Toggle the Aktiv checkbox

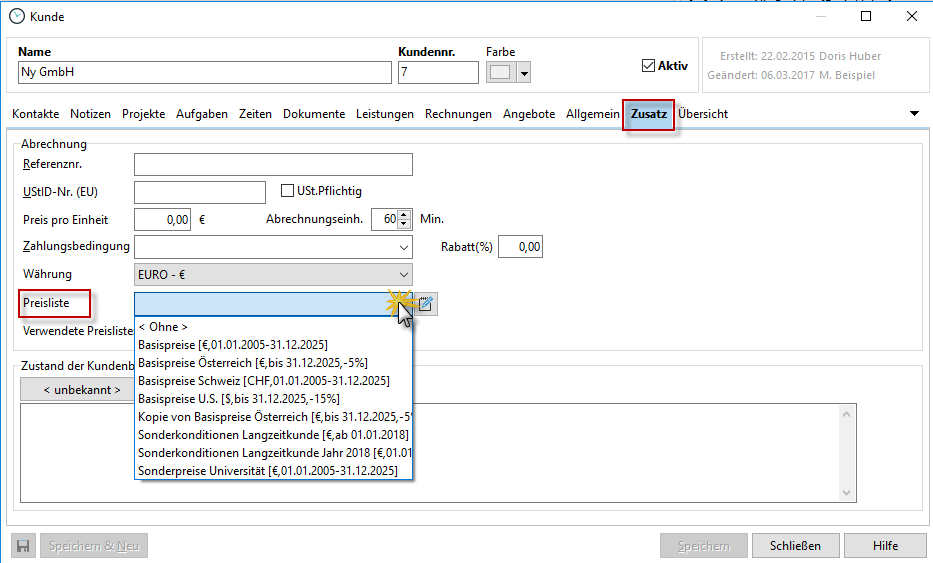(648, 66)
